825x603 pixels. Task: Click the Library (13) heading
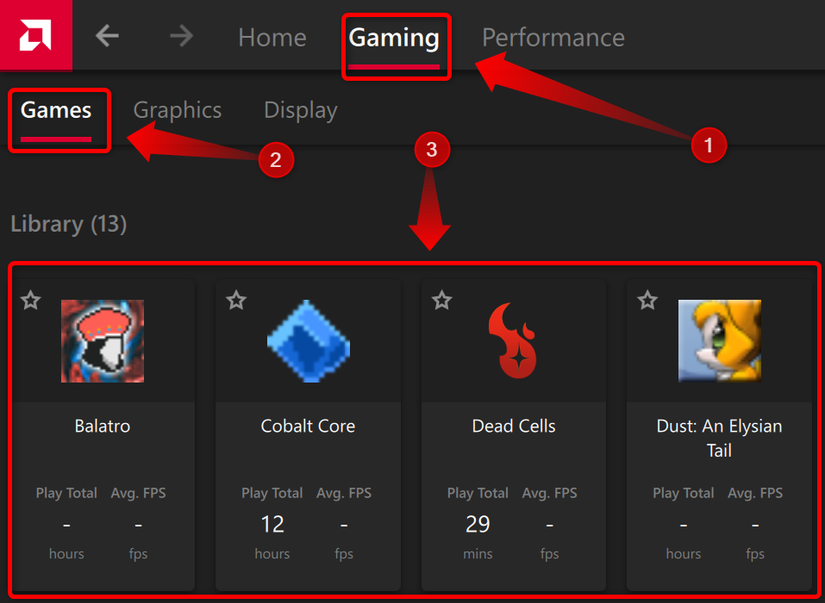[x=69, y=225]
